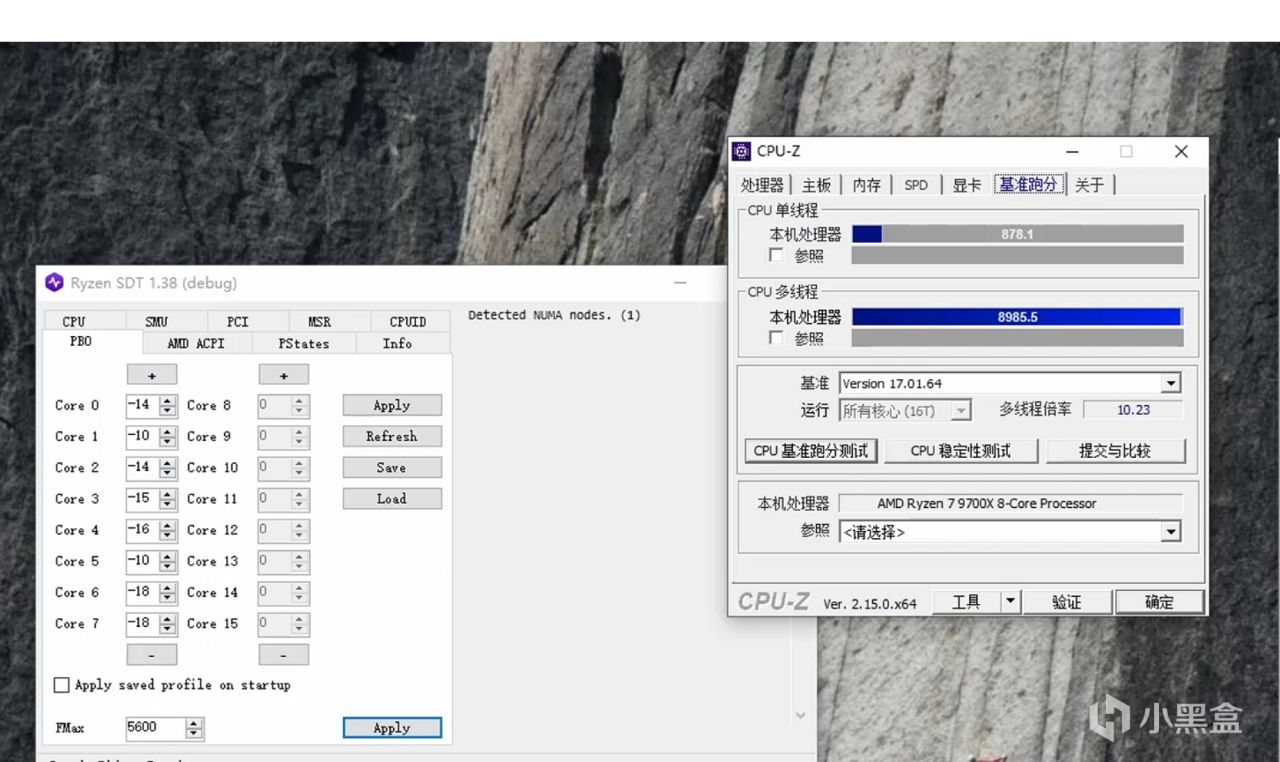
Task: Run the CPU 稳定性测试 stress test
Action: click(x=961, y=451)
